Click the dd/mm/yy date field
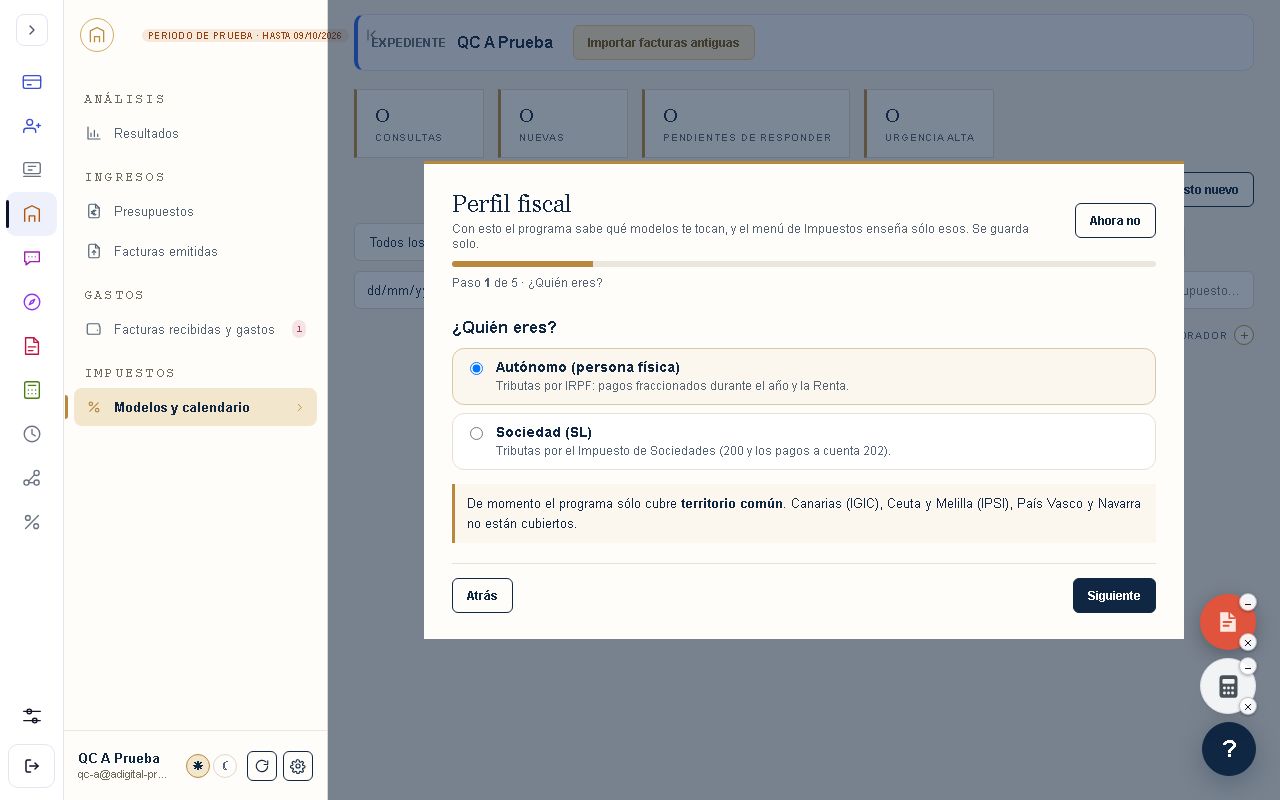1280x800 pixels. click(390, 290)
